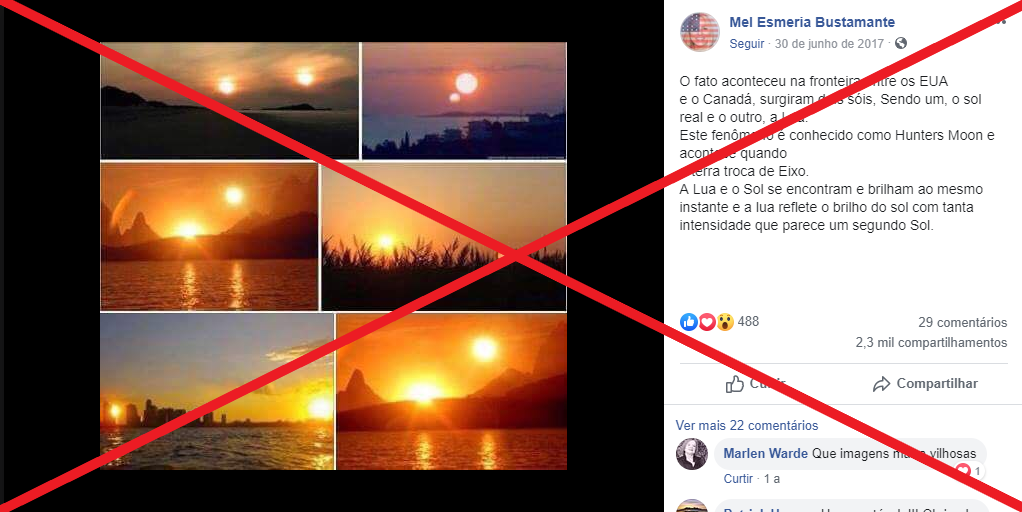Screen dimensions: 1022x512
Task: Open the post date 30 de junho de 2017
Action: (x=829, y=44)
